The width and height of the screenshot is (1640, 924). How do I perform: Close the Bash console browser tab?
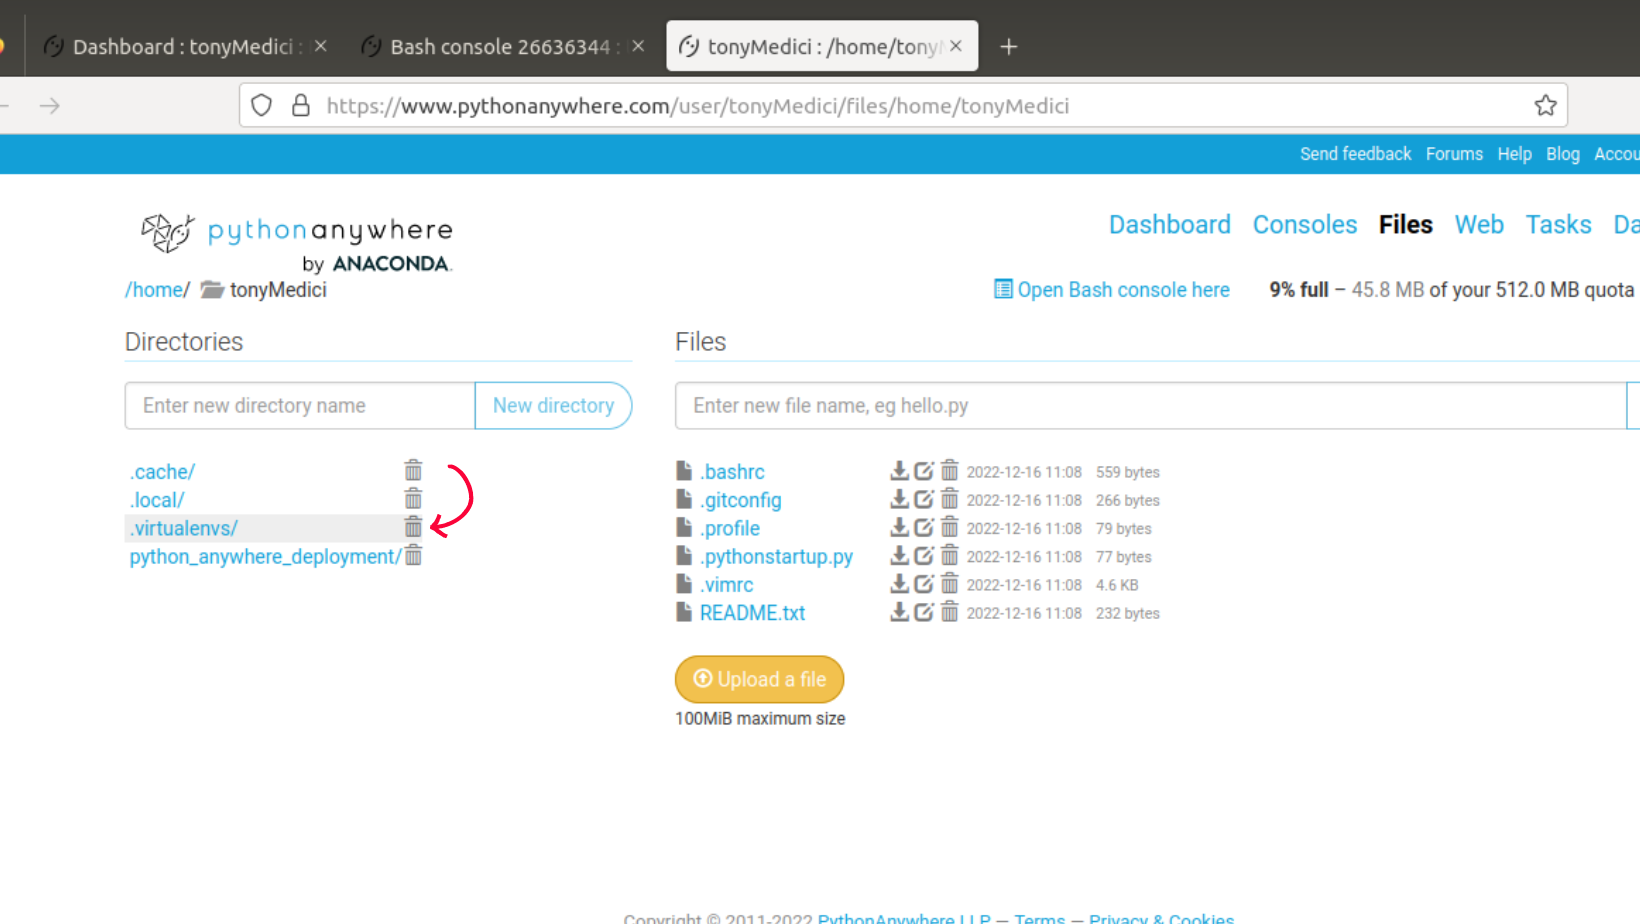[x=638, y=46]
